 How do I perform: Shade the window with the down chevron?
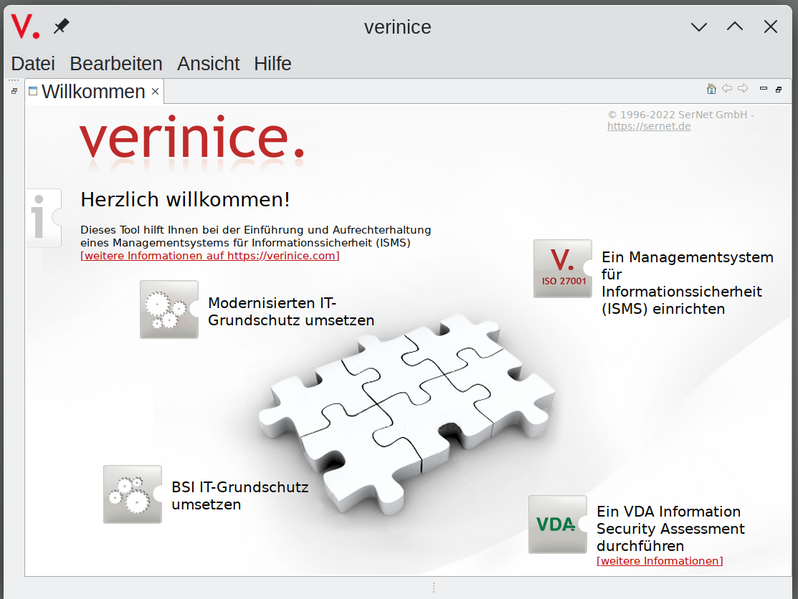click(699, 26)
